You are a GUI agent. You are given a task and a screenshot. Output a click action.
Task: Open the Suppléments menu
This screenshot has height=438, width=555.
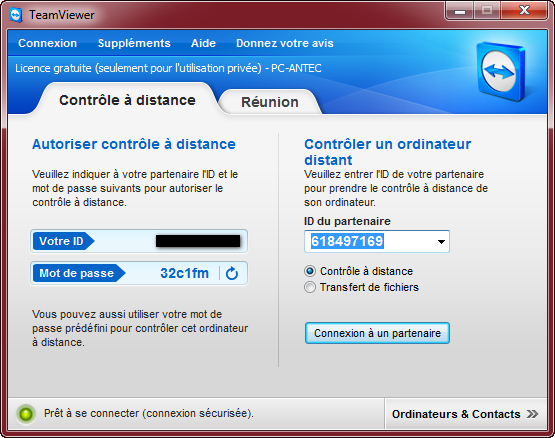click(x=134, y=43)
